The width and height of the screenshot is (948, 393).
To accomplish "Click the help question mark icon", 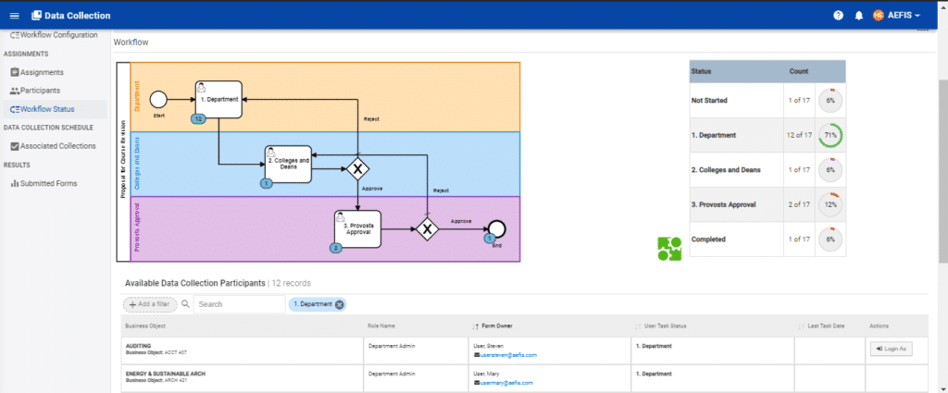I will click(838, 16).
